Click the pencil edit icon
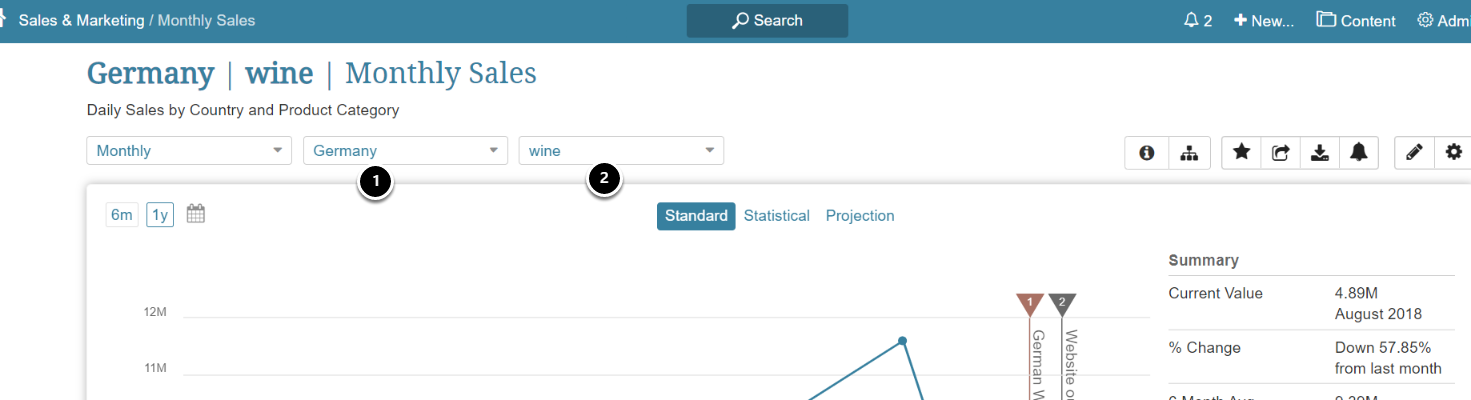 pos(1414,152)
